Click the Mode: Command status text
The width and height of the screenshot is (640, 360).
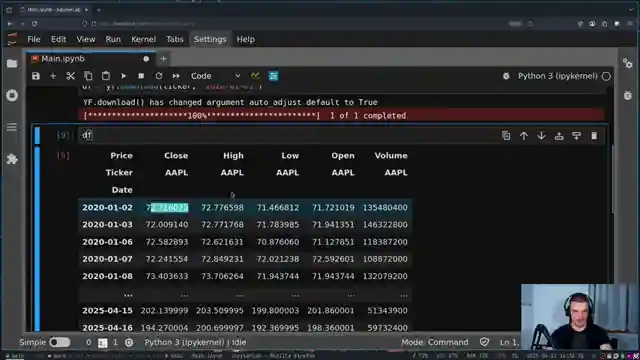[x=435, y=342]
